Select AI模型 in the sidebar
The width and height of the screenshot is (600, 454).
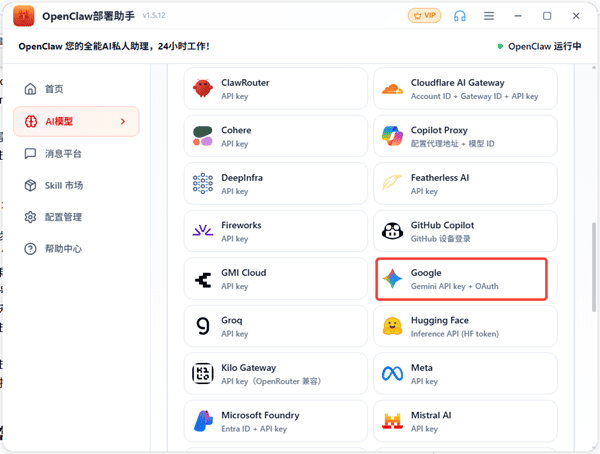point(76,121)
